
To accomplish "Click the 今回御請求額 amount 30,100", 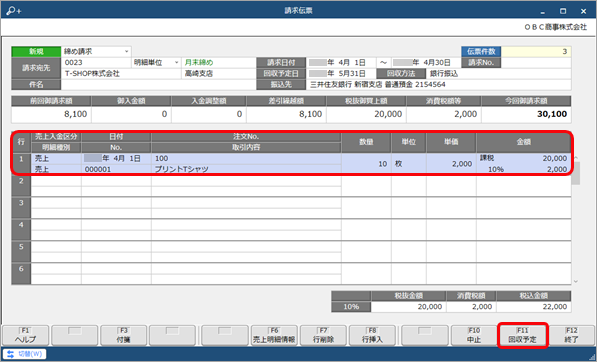I will tap(552, 114).
